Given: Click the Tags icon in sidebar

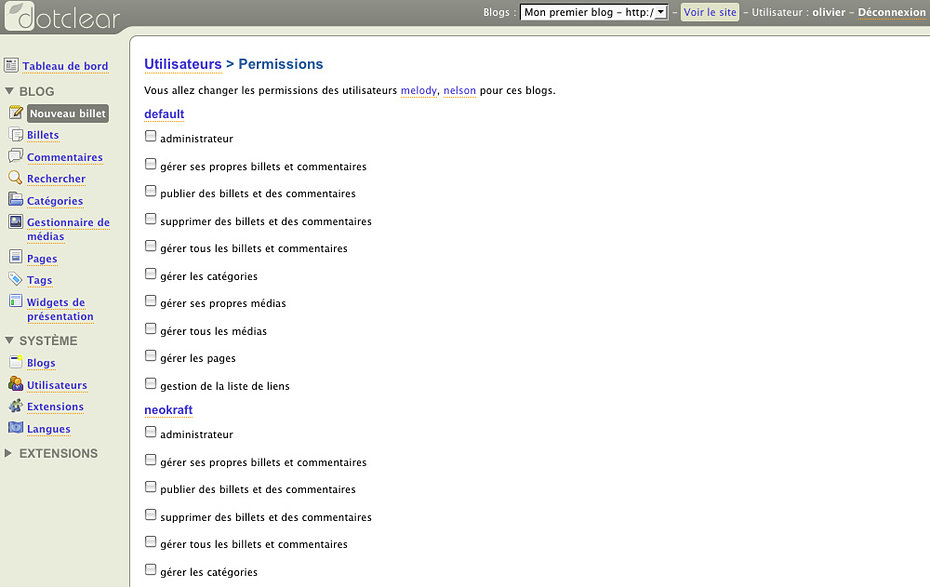Looking at the screenshot, I should tap(16, 280).
